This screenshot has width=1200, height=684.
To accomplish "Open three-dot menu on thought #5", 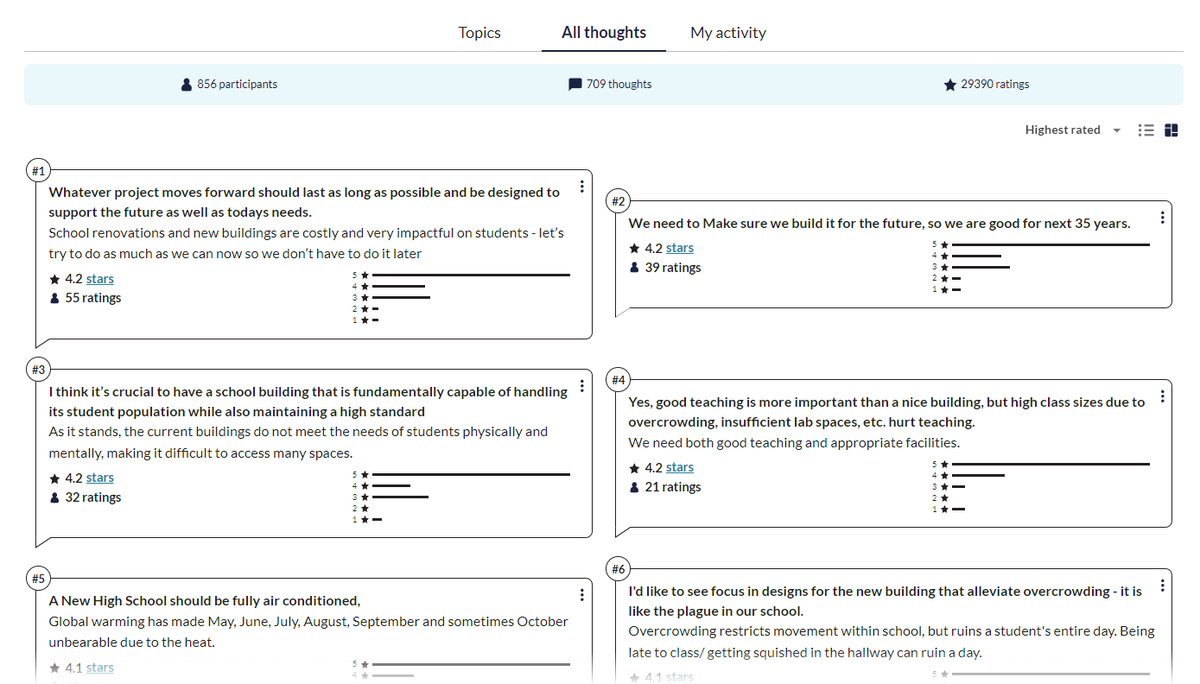I will pyautogui.click(x=582, y=595).
